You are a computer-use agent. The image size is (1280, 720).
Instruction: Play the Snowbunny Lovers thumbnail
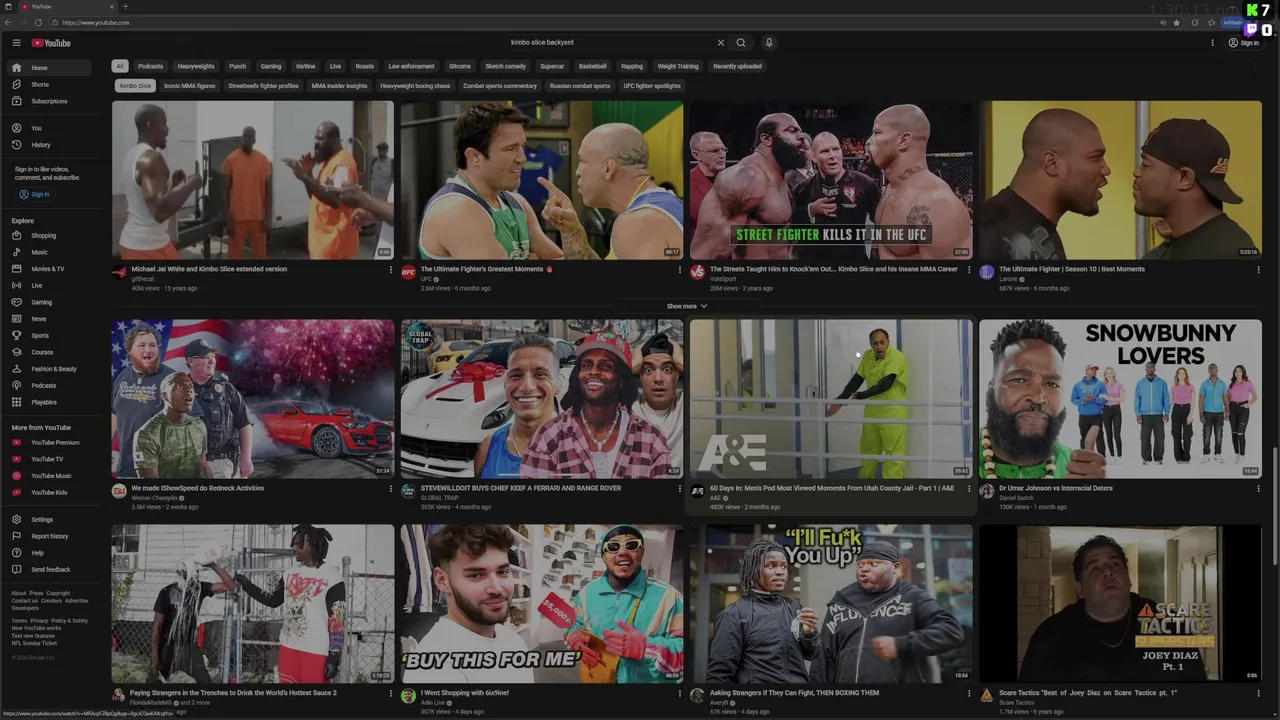(1120, 399)
